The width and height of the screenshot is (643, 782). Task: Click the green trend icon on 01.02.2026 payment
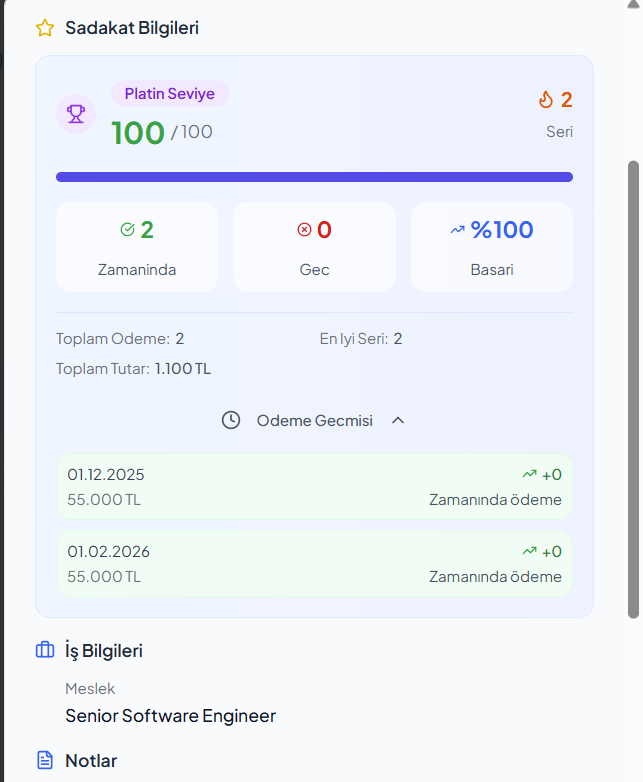[529, 551]
